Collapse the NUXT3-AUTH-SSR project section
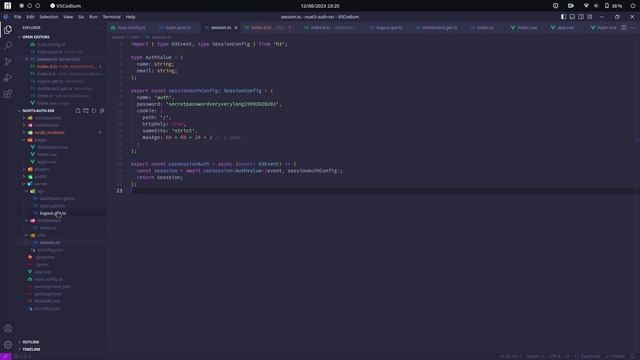 tap(38, 111)
